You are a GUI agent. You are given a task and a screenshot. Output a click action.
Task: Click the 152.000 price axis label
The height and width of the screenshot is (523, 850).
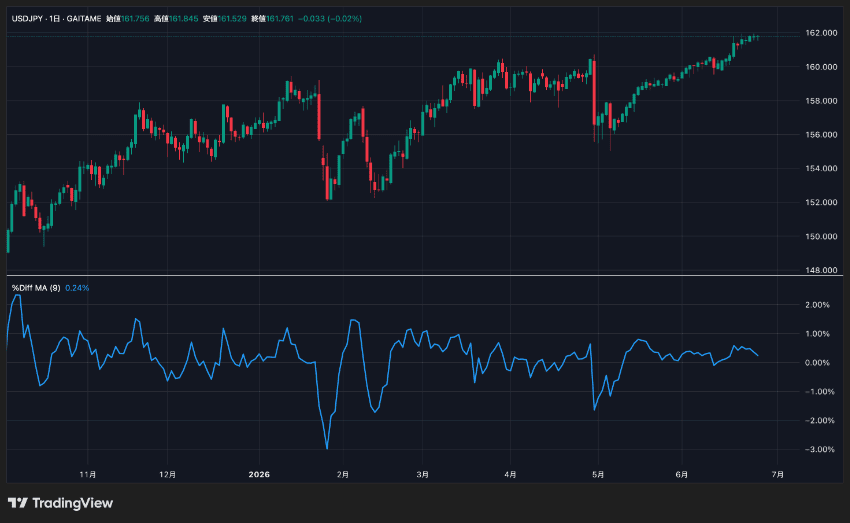(x=821, y=202)
